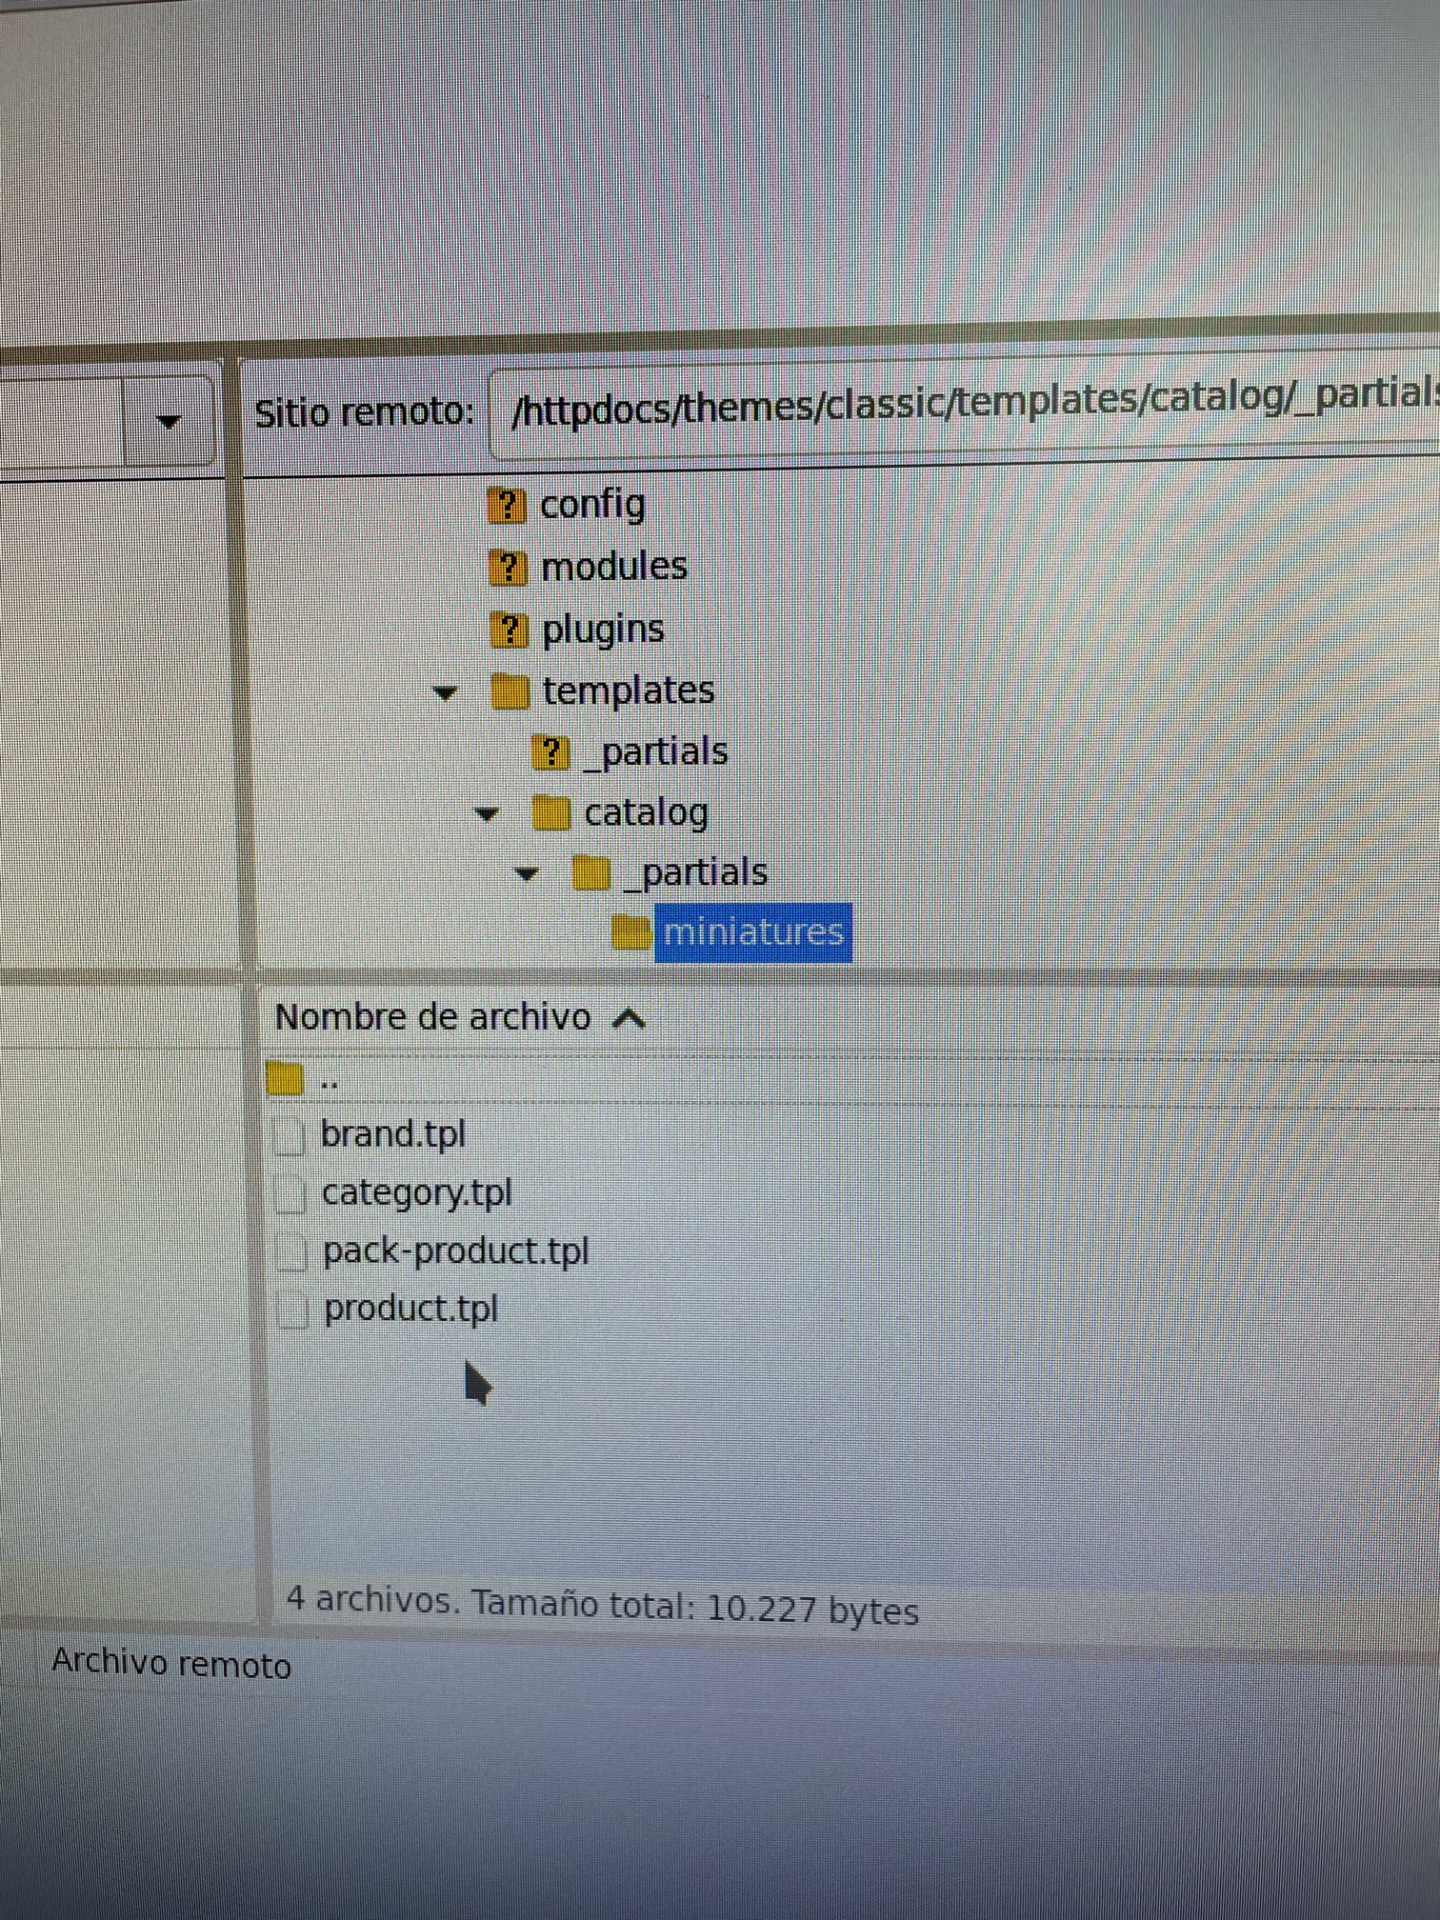The height and width of the screenshot is (1920, 1440).
Task: Click the pack-product.tpl file icon
Action: click(x=292, y=1253)
